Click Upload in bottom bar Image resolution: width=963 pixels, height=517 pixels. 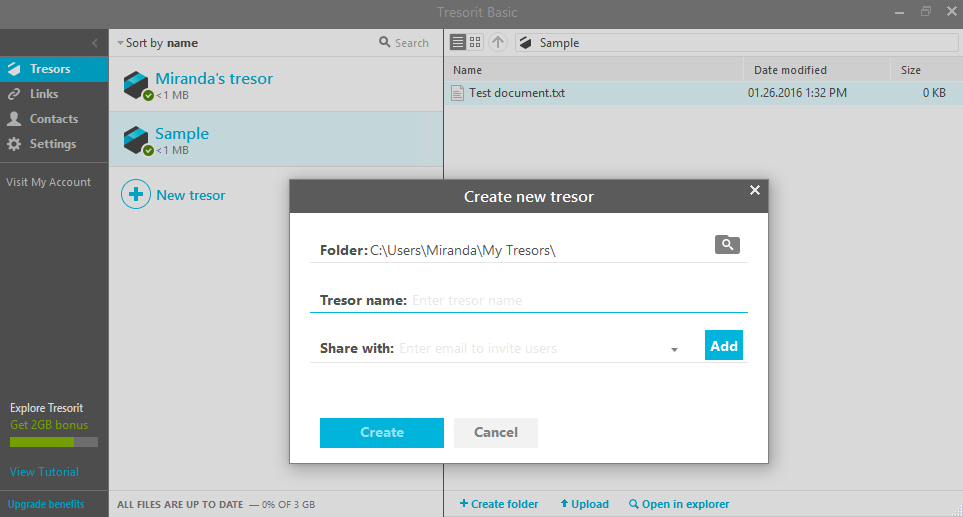point(584,504)
